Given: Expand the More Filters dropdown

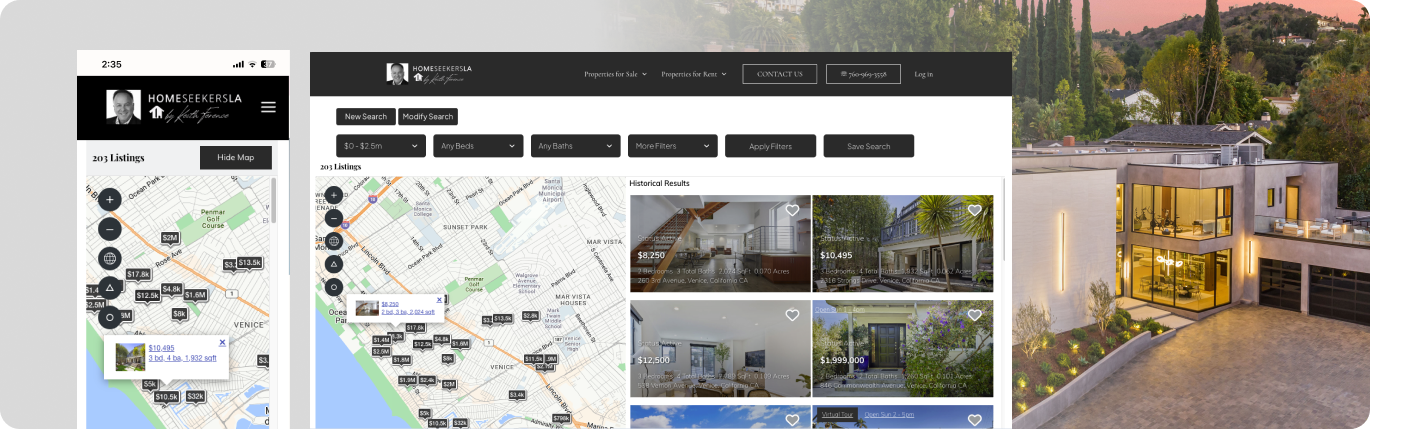Looking at the screenshot, I should coord(673,146).
